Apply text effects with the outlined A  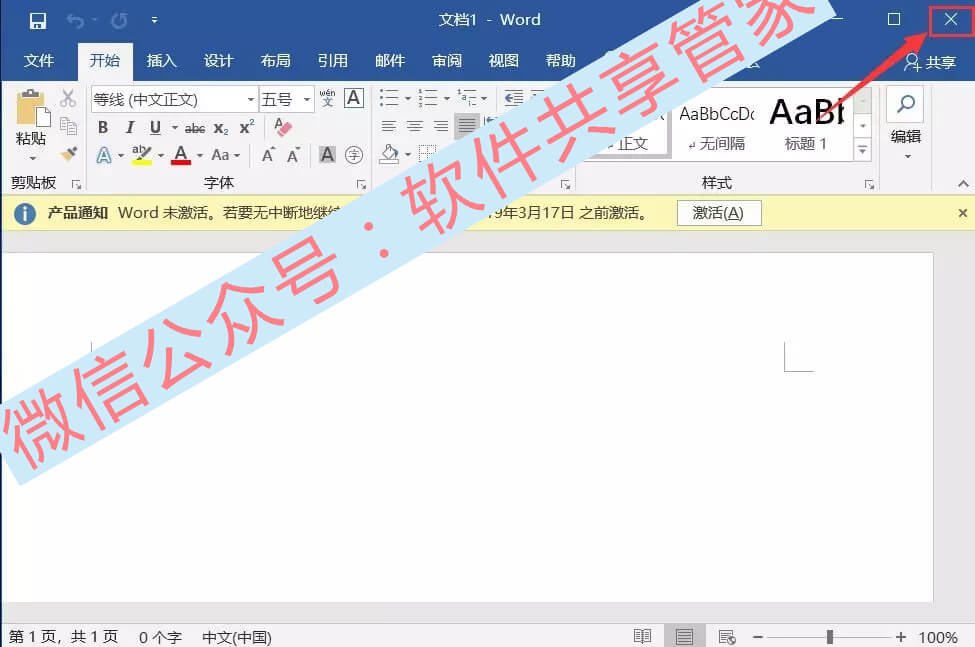click(x=104, y=155)
